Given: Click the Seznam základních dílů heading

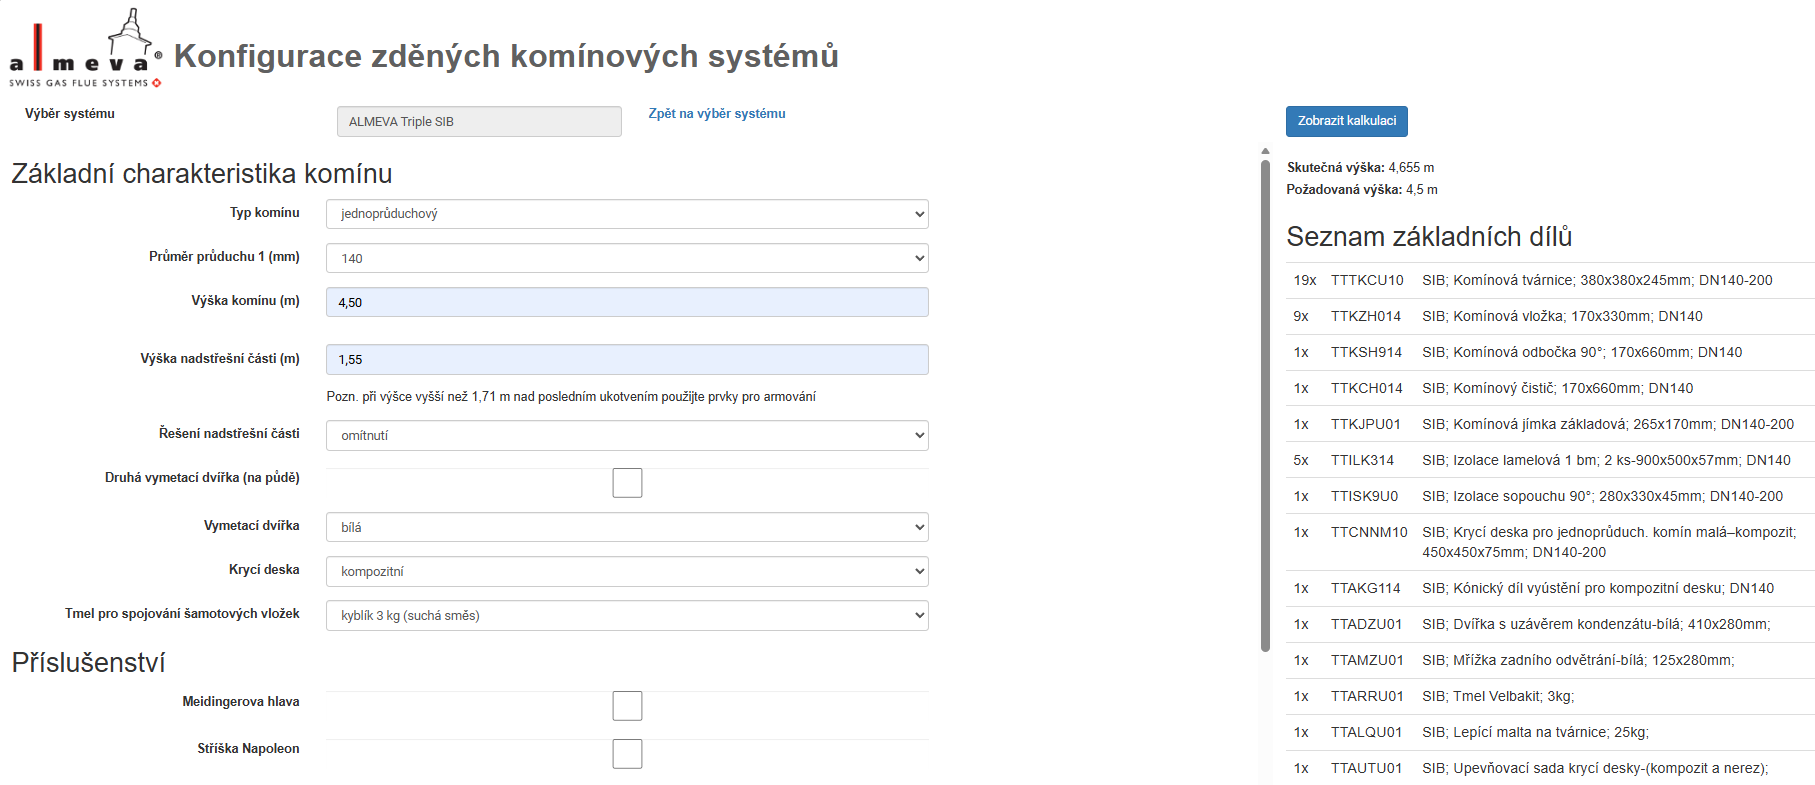Looking at the screenshot, I should click(x=1429, y=237).
